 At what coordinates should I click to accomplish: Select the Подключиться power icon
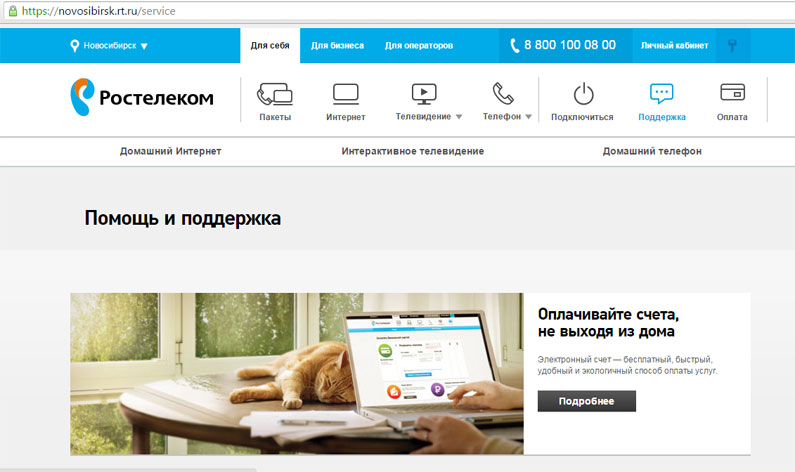(582, 95)
